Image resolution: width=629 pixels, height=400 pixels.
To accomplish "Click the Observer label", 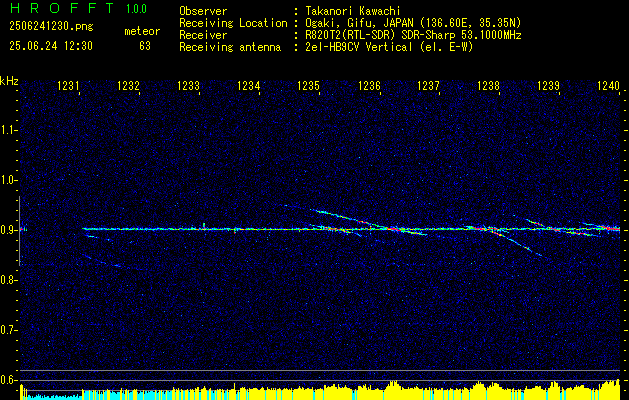I will coord(203,11).
